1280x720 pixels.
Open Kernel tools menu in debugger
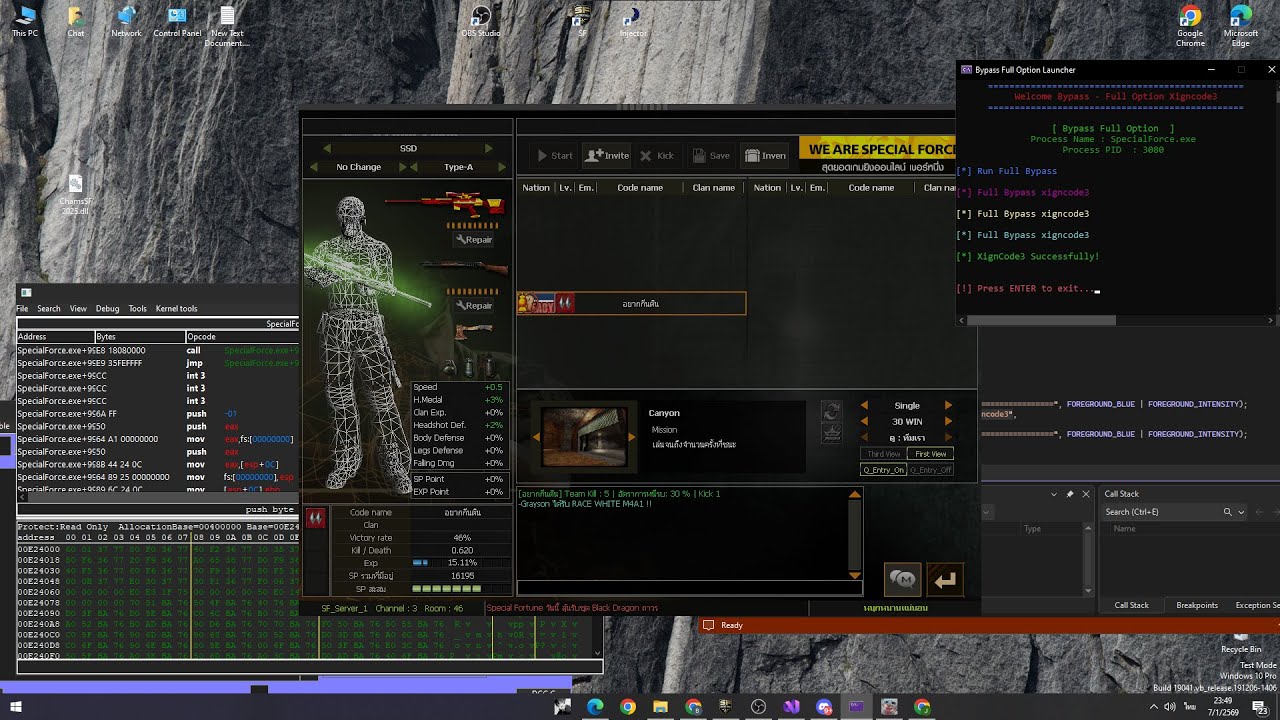tap(176, 309)
